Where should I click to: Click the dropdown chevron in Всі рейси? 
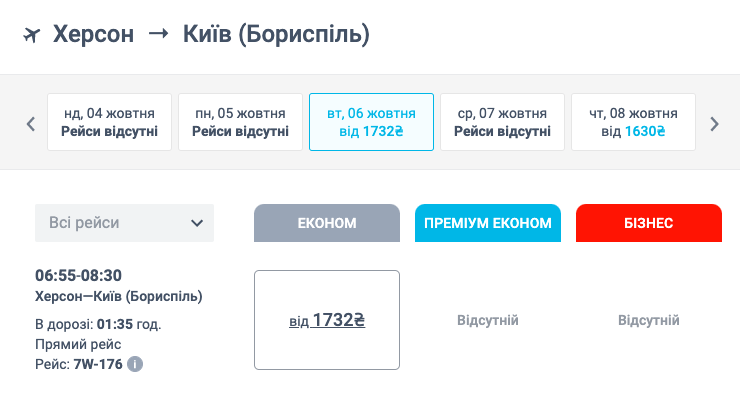[x=197, y=223]
